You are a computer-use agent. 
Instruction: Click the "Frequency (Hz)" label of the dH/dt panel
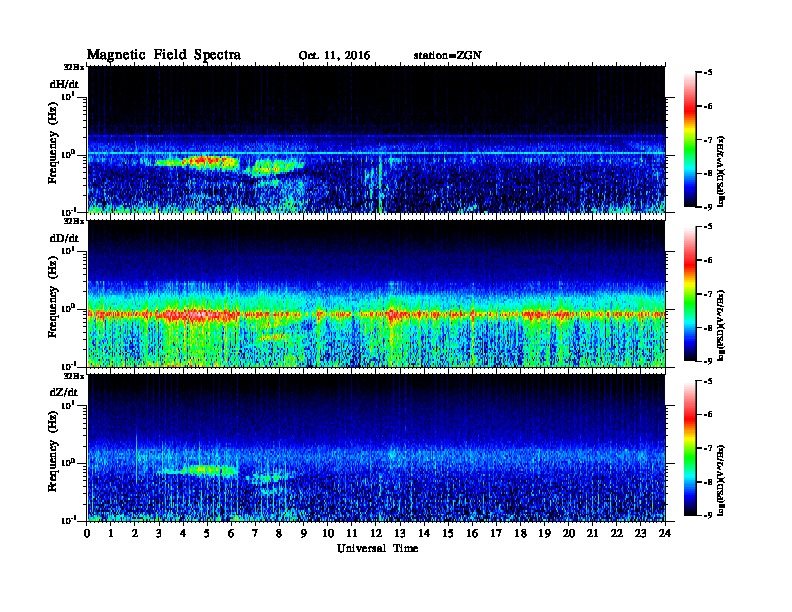pos(53,143)
